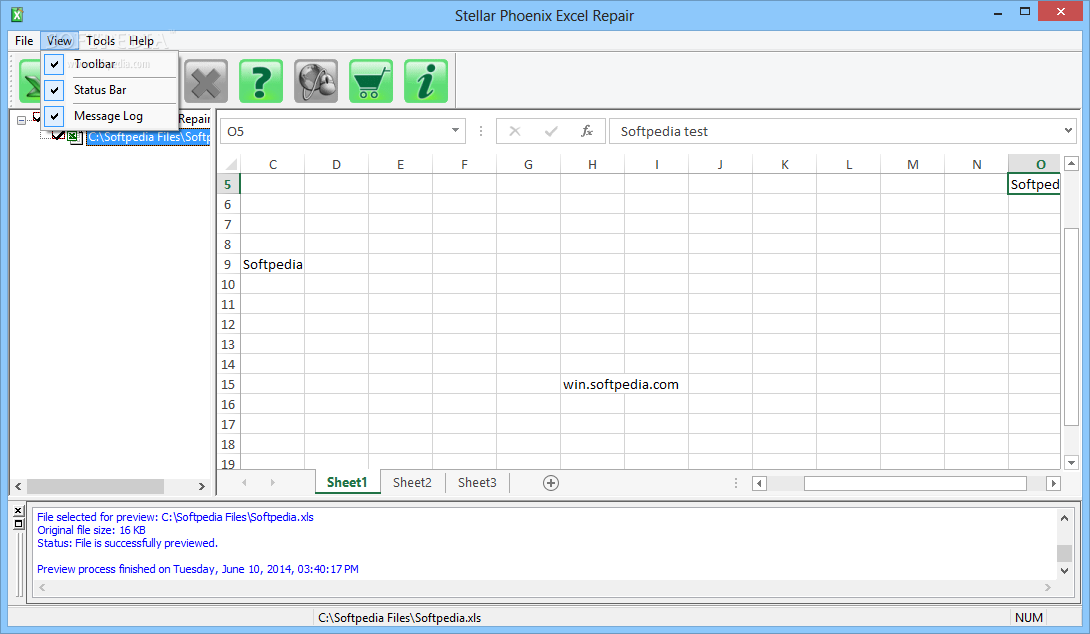Click the spreadsheet scroll left arrow

[x=759, y=483]
